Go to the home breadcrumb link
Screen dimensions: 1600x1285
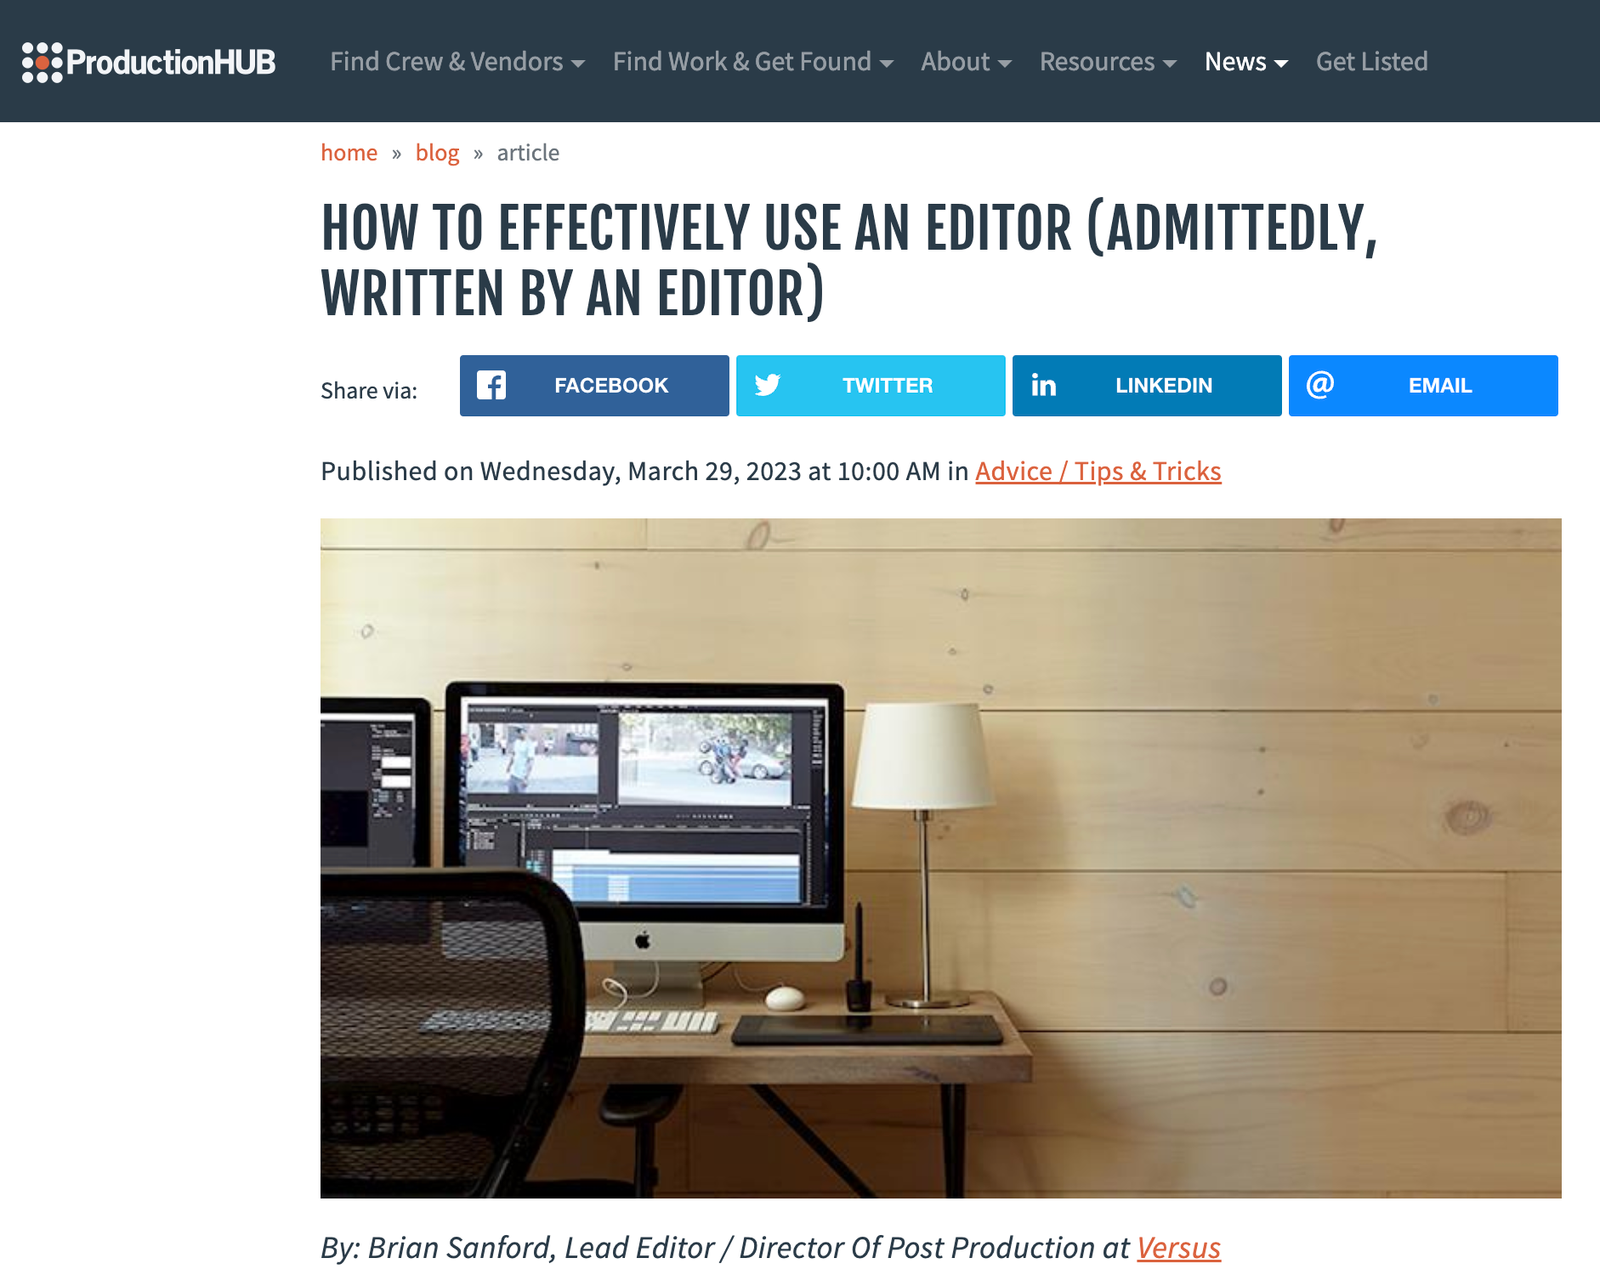coord(349,153)
